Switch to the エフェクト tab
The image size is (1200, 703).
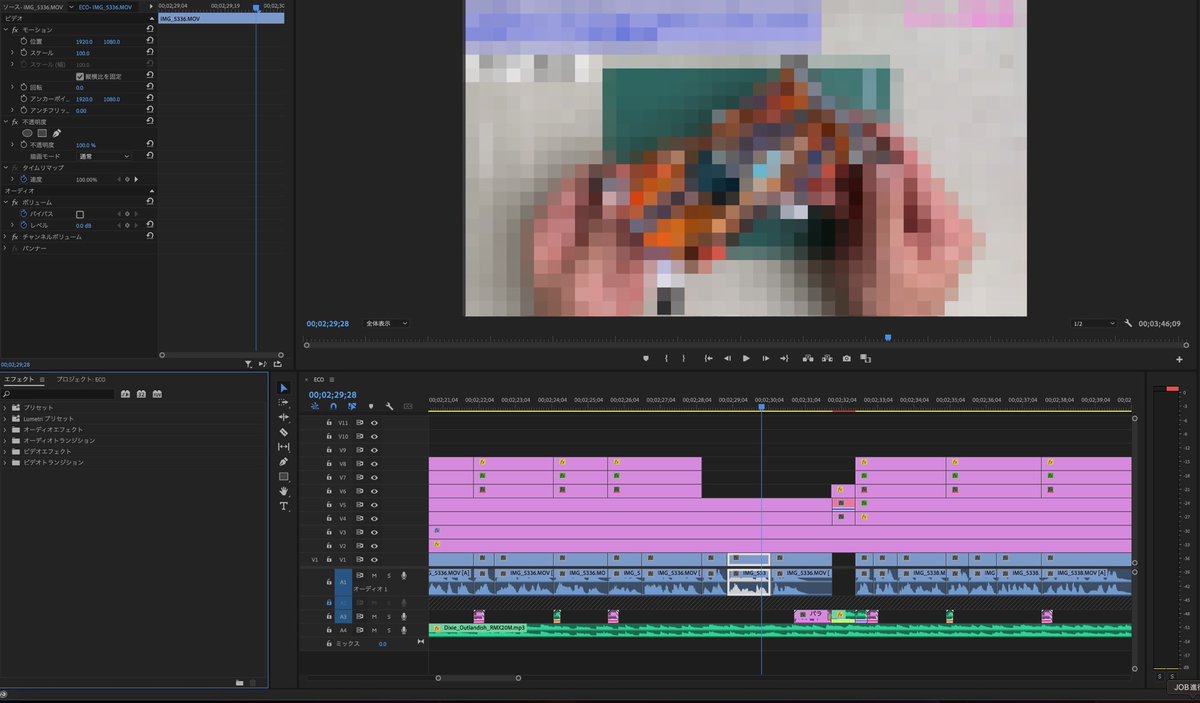[x=19, y=379]
